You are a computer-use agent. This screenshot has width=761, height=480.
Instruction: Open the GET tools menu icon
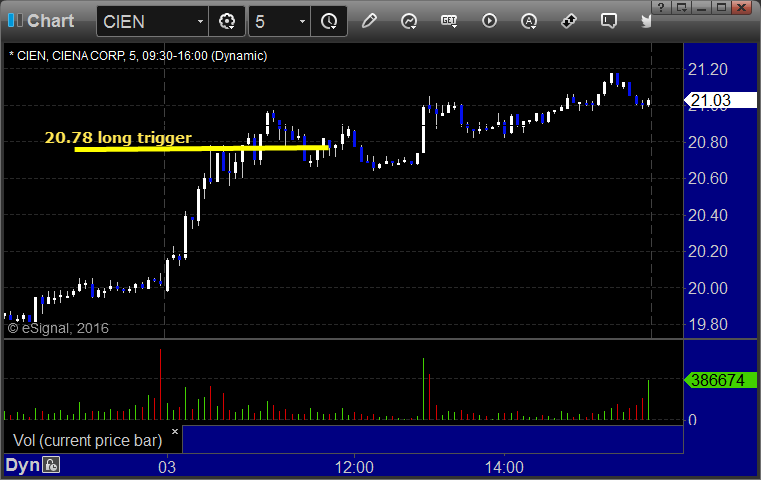coord(449,21)
